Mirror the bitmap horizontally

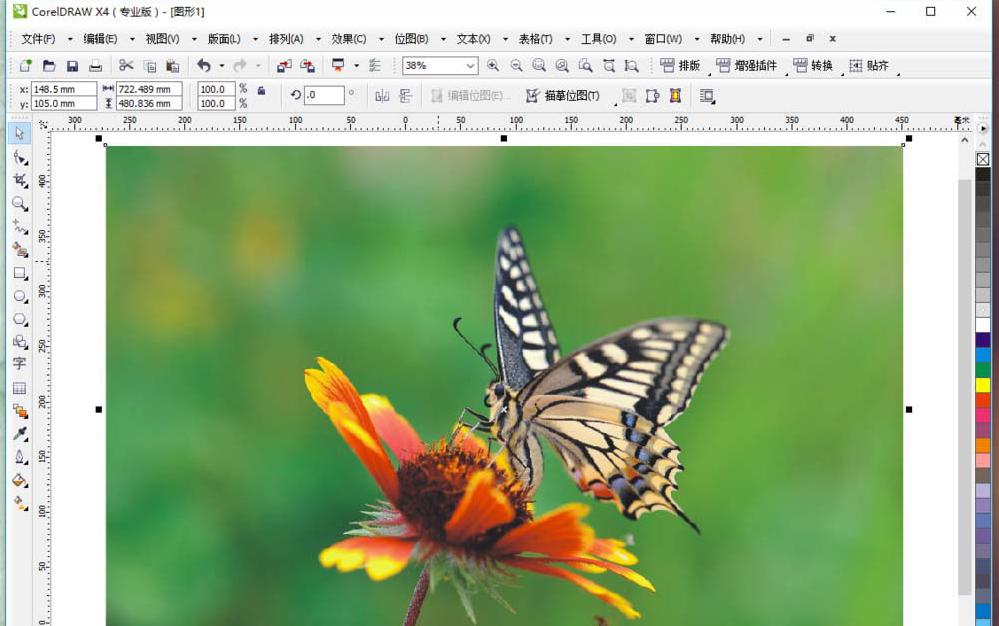[382, 96]
